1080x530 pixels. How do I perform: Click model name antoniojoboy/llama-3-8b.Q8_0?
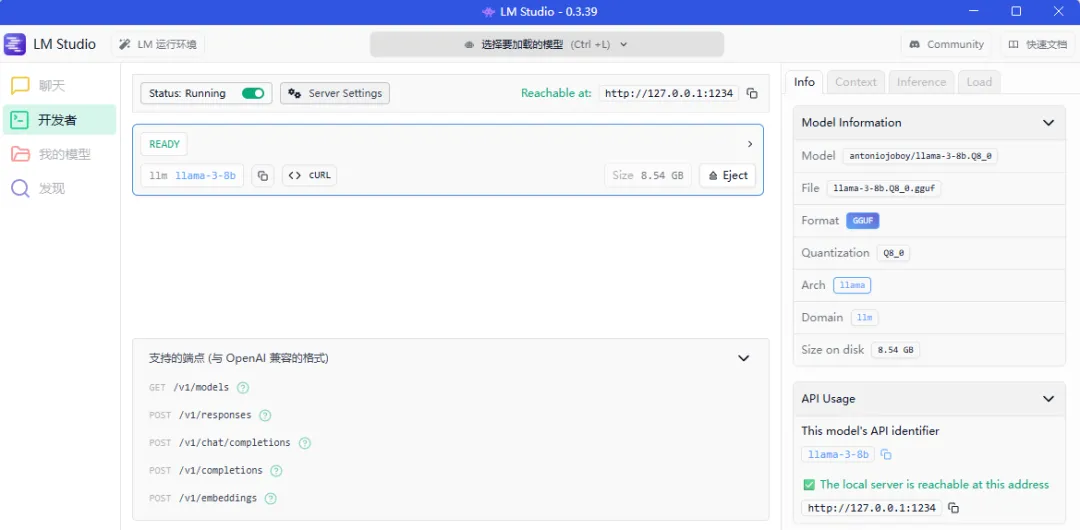click(920, 156)
